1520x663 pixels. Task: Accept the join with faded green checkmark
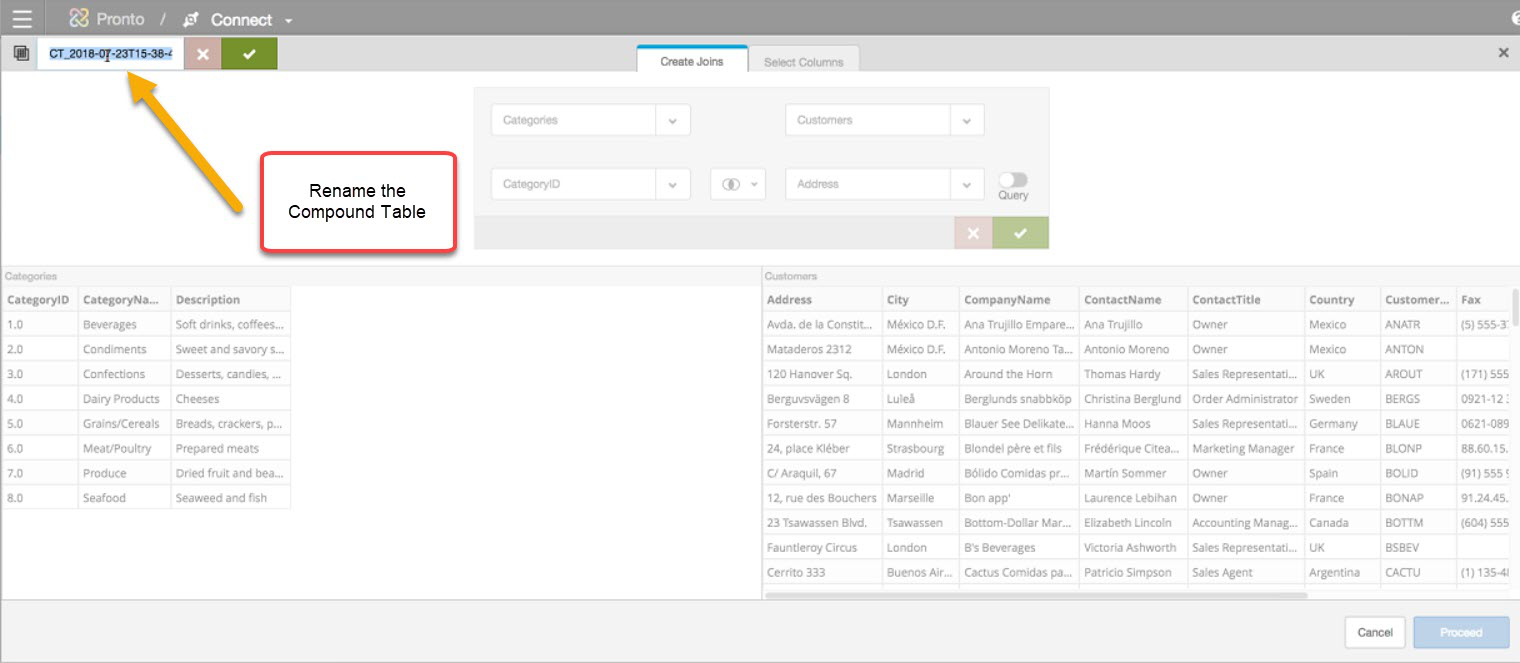click(x=1020, y=233)
